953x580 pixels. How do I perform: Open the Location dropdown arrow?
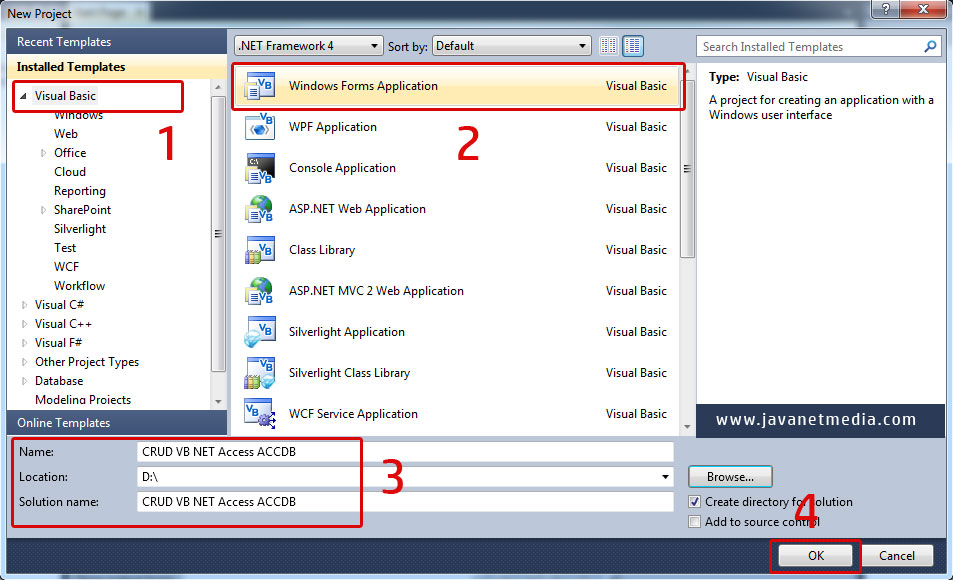(665, 477)
